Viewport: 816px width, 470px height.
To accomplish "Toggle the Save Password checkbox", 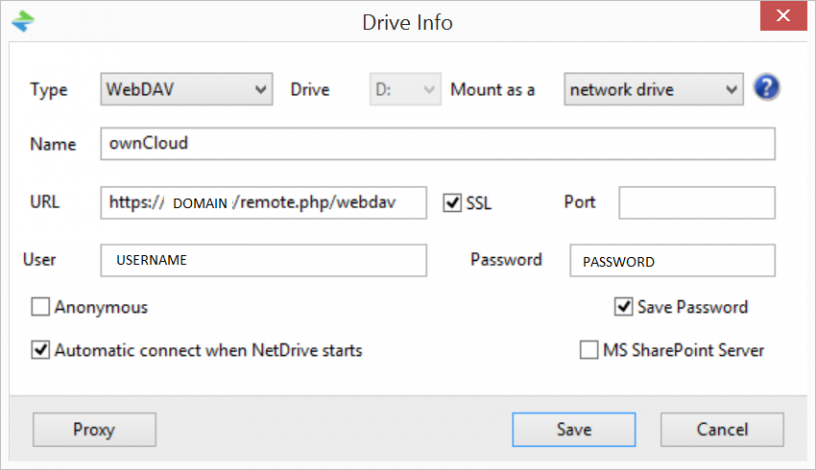I will coord(623,307).
